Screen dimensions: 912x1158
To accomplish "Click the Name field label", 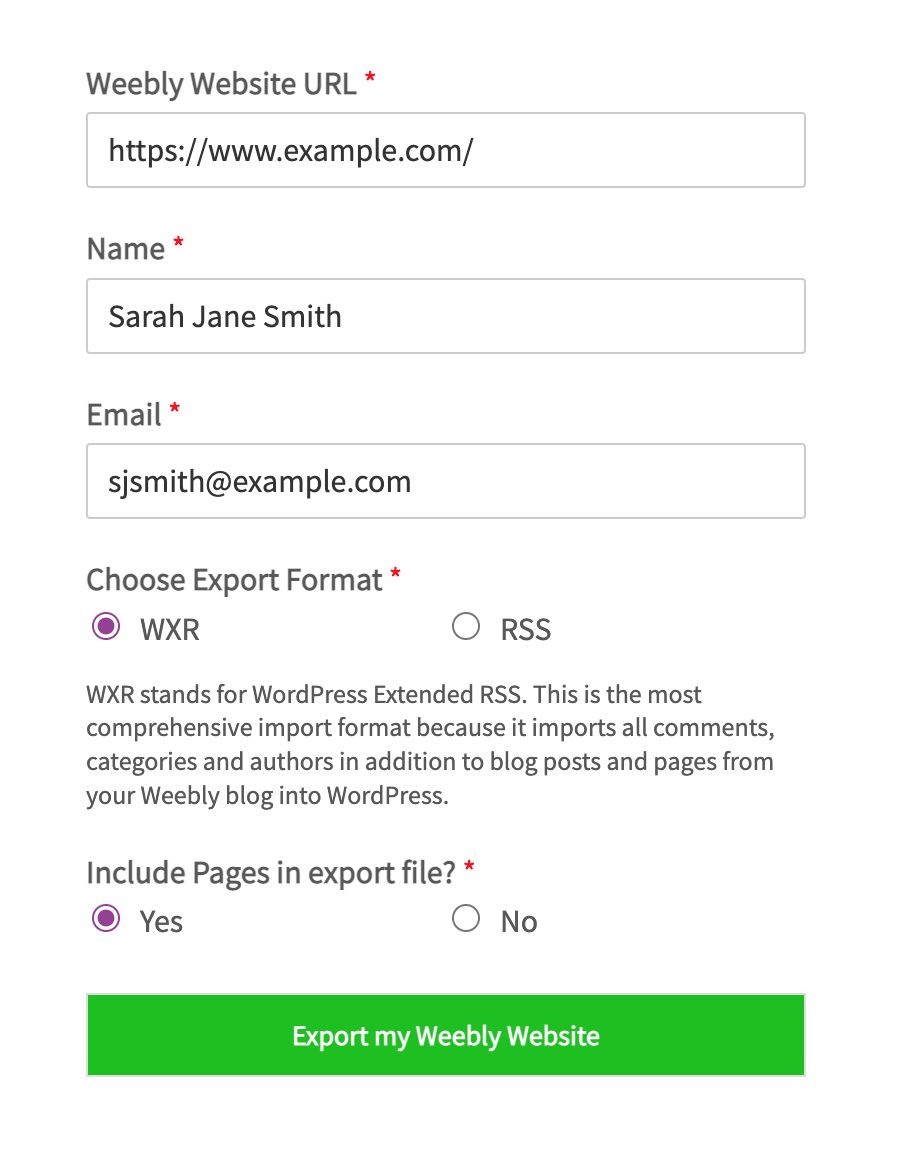I will [x=124, y=248].
